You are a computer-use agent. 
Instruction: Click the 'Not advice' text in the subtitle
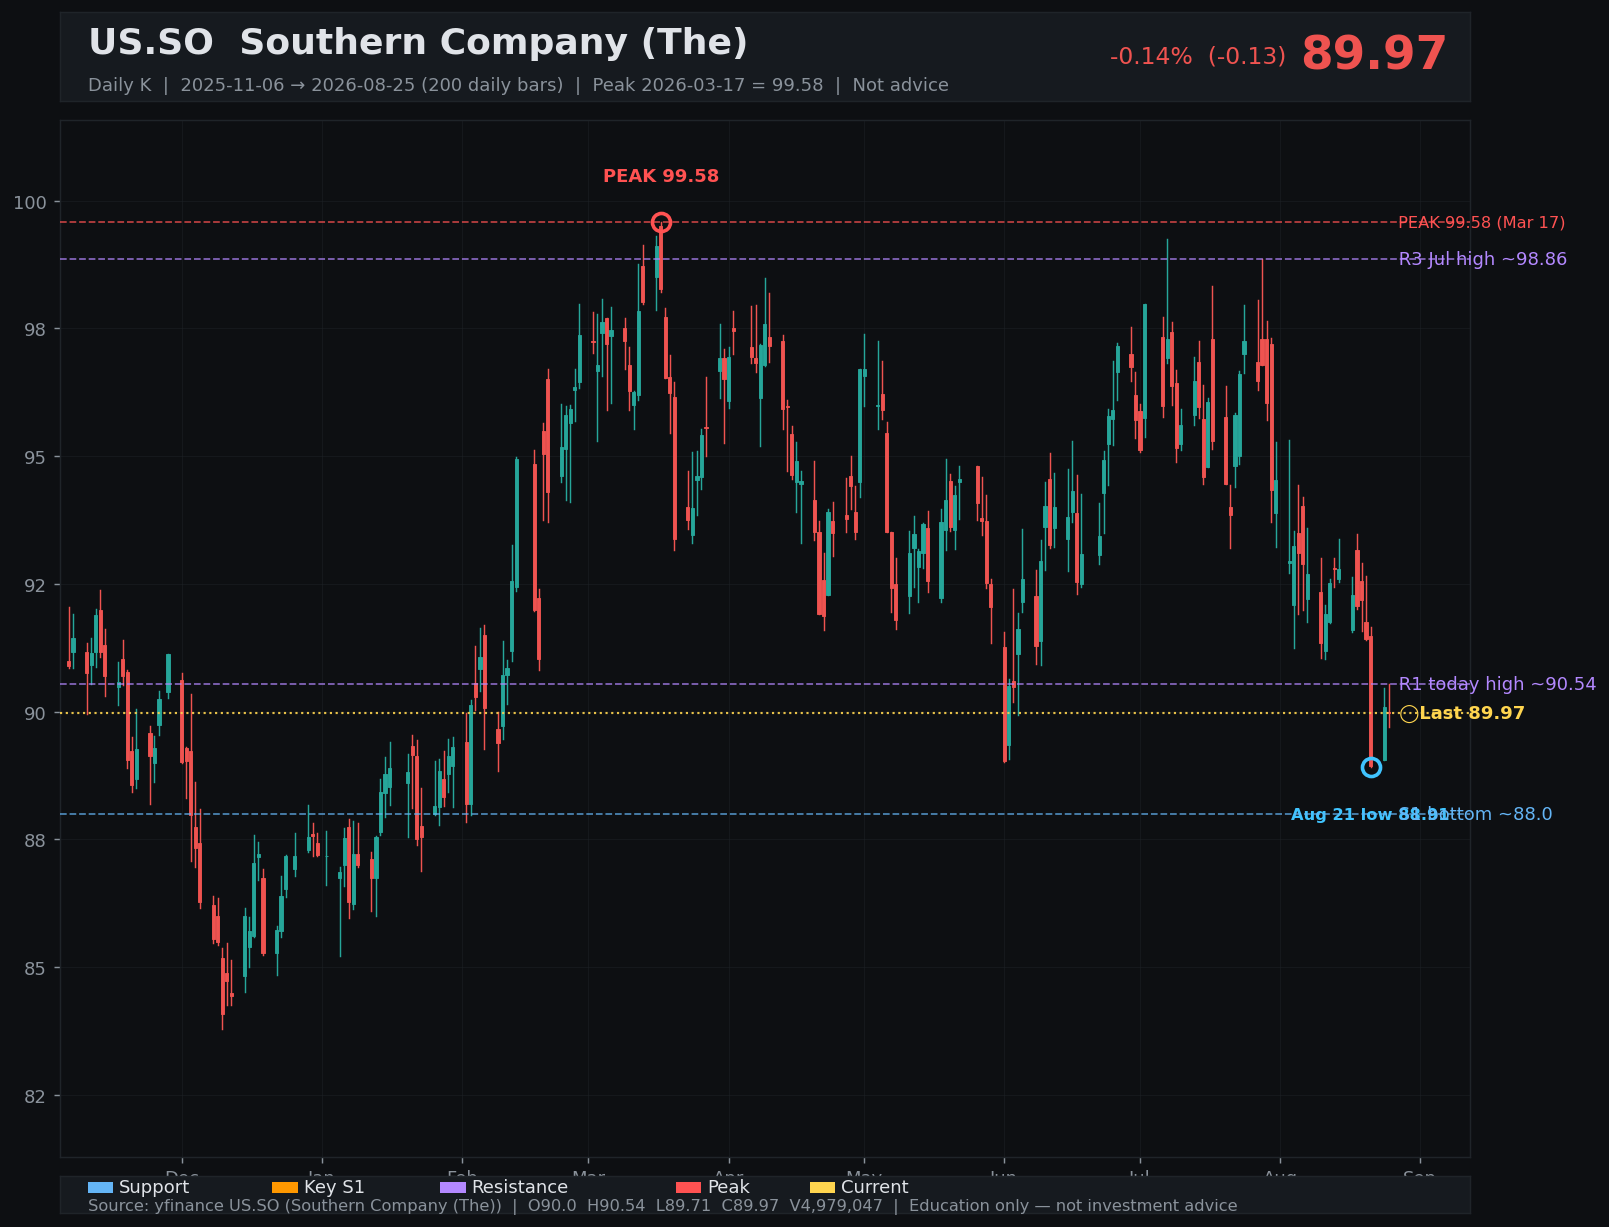(x=900, y=85)
